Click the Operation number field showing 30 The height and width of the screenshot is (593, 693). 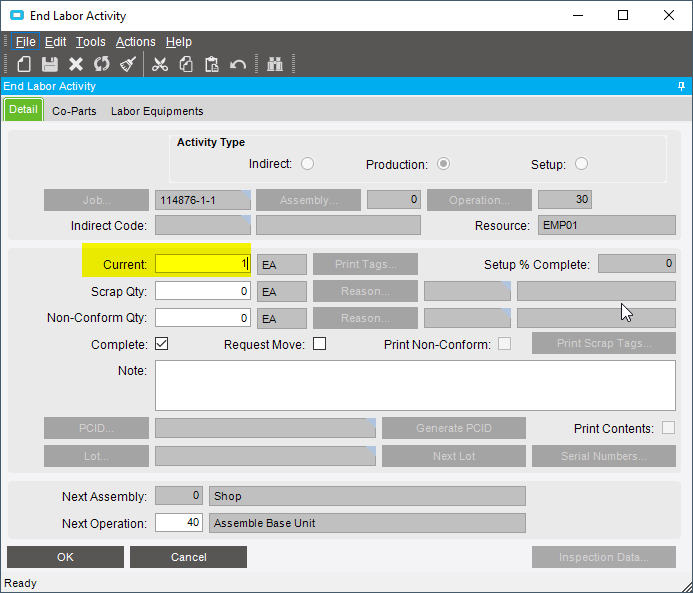[x=565, y=200]
